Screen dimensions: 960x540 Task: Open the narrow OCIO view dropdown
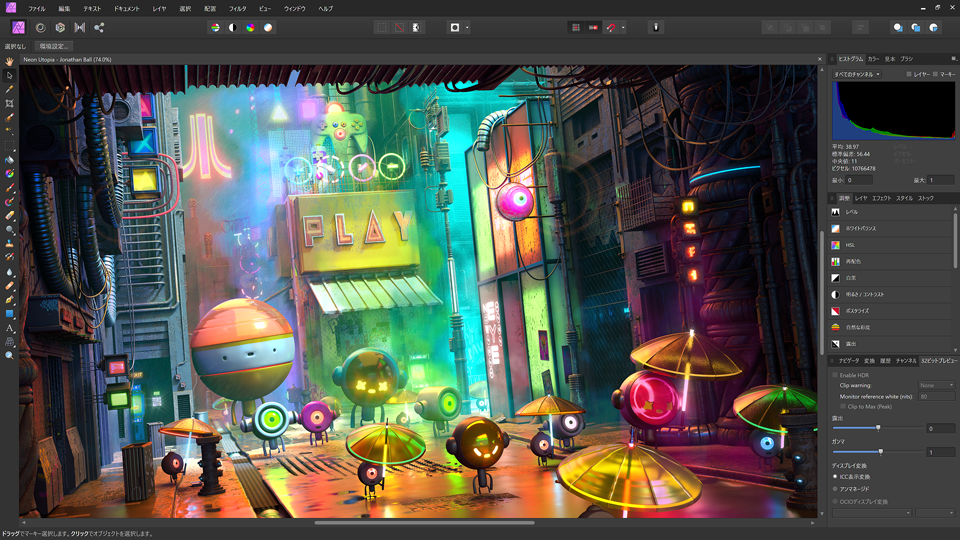935,512
